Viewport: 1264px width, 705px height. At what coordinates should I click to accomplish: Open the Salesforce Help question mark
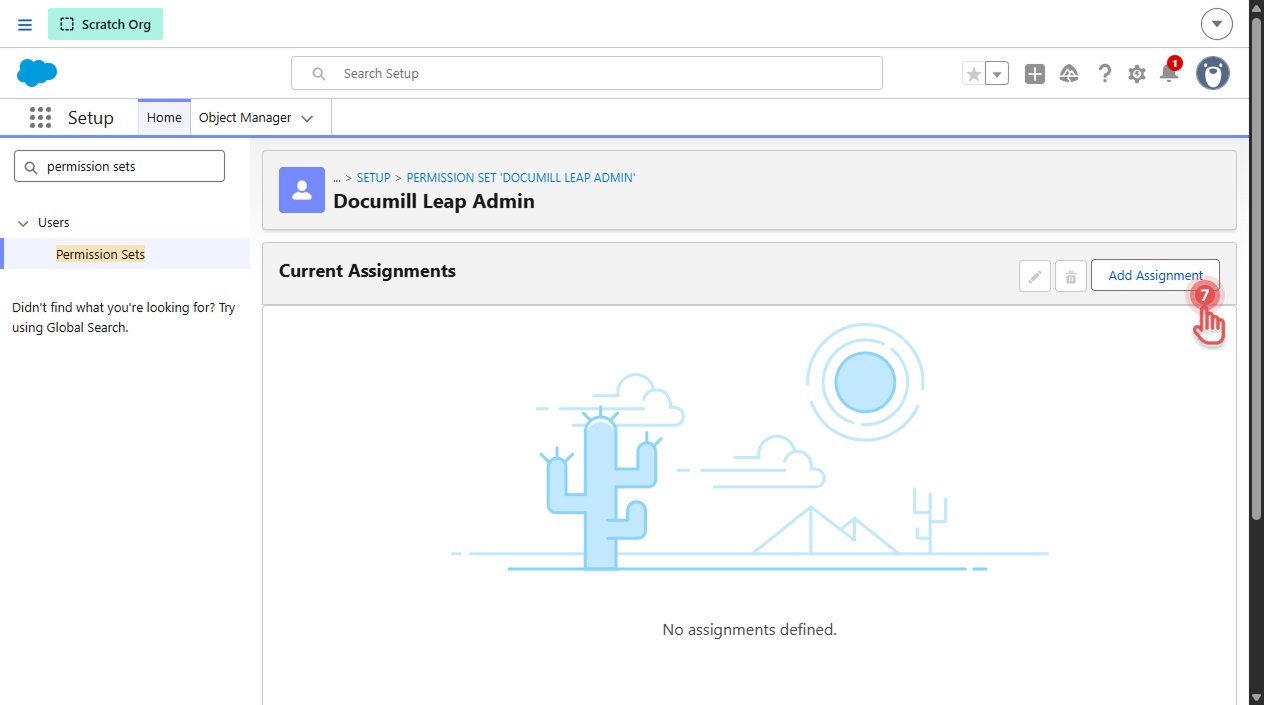(1104, 73)
